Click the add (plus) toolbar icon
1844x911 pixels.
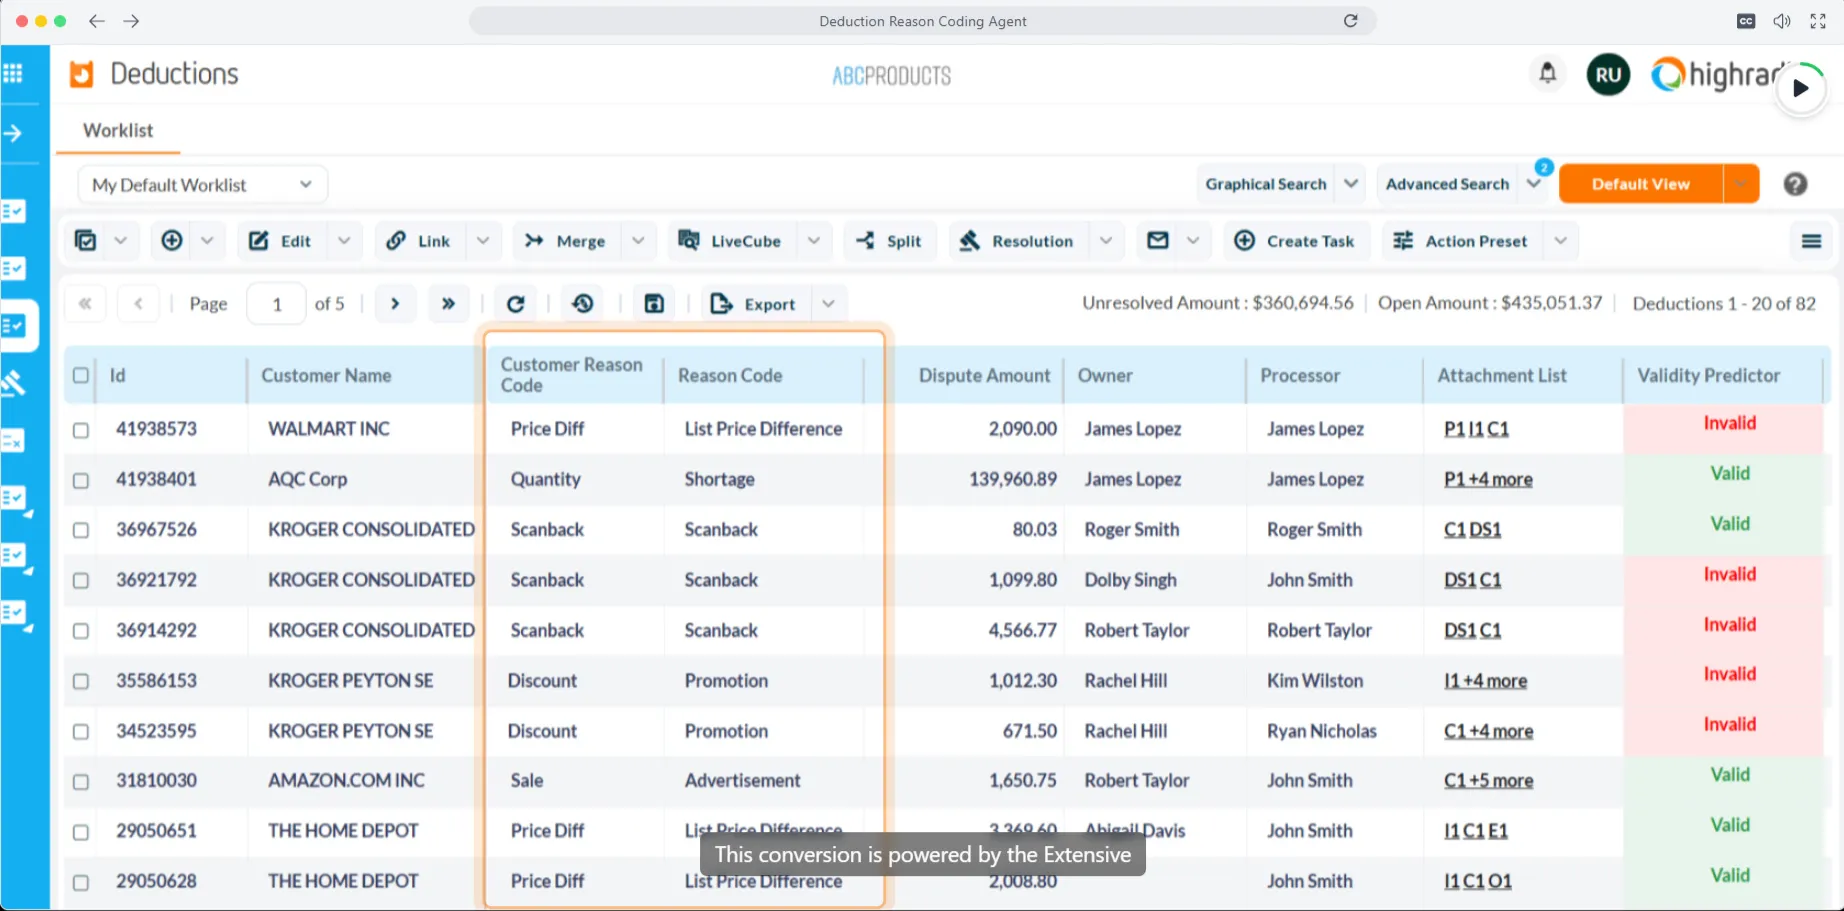click(x=172, y=241)
